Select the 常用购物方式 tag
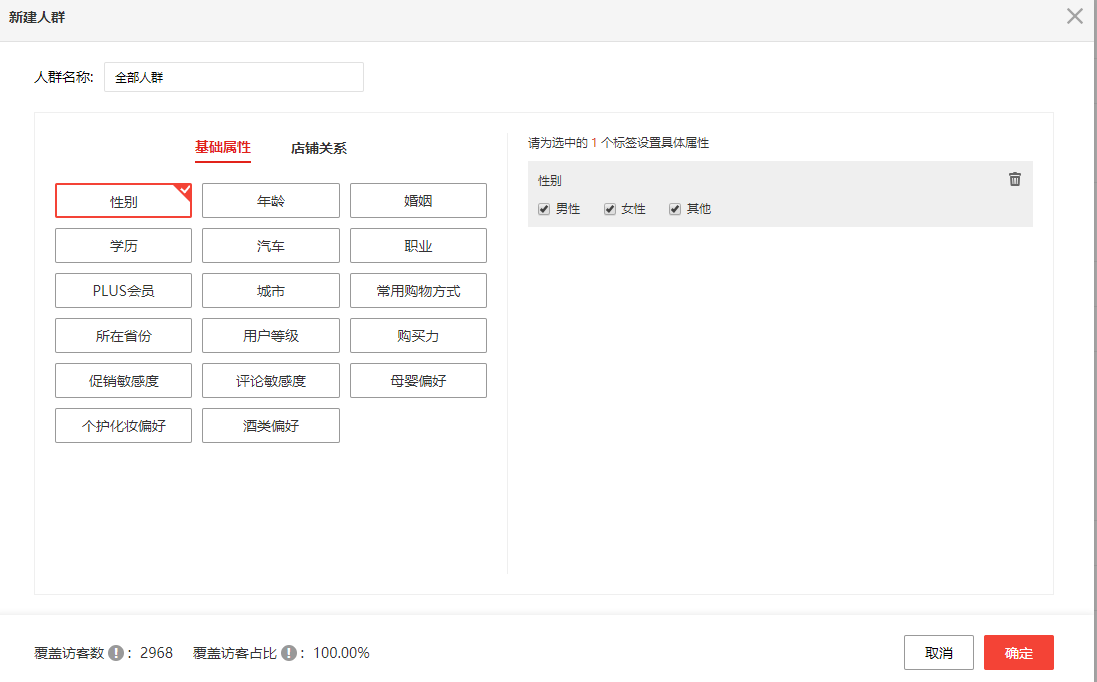 click(x=418, y=291)
